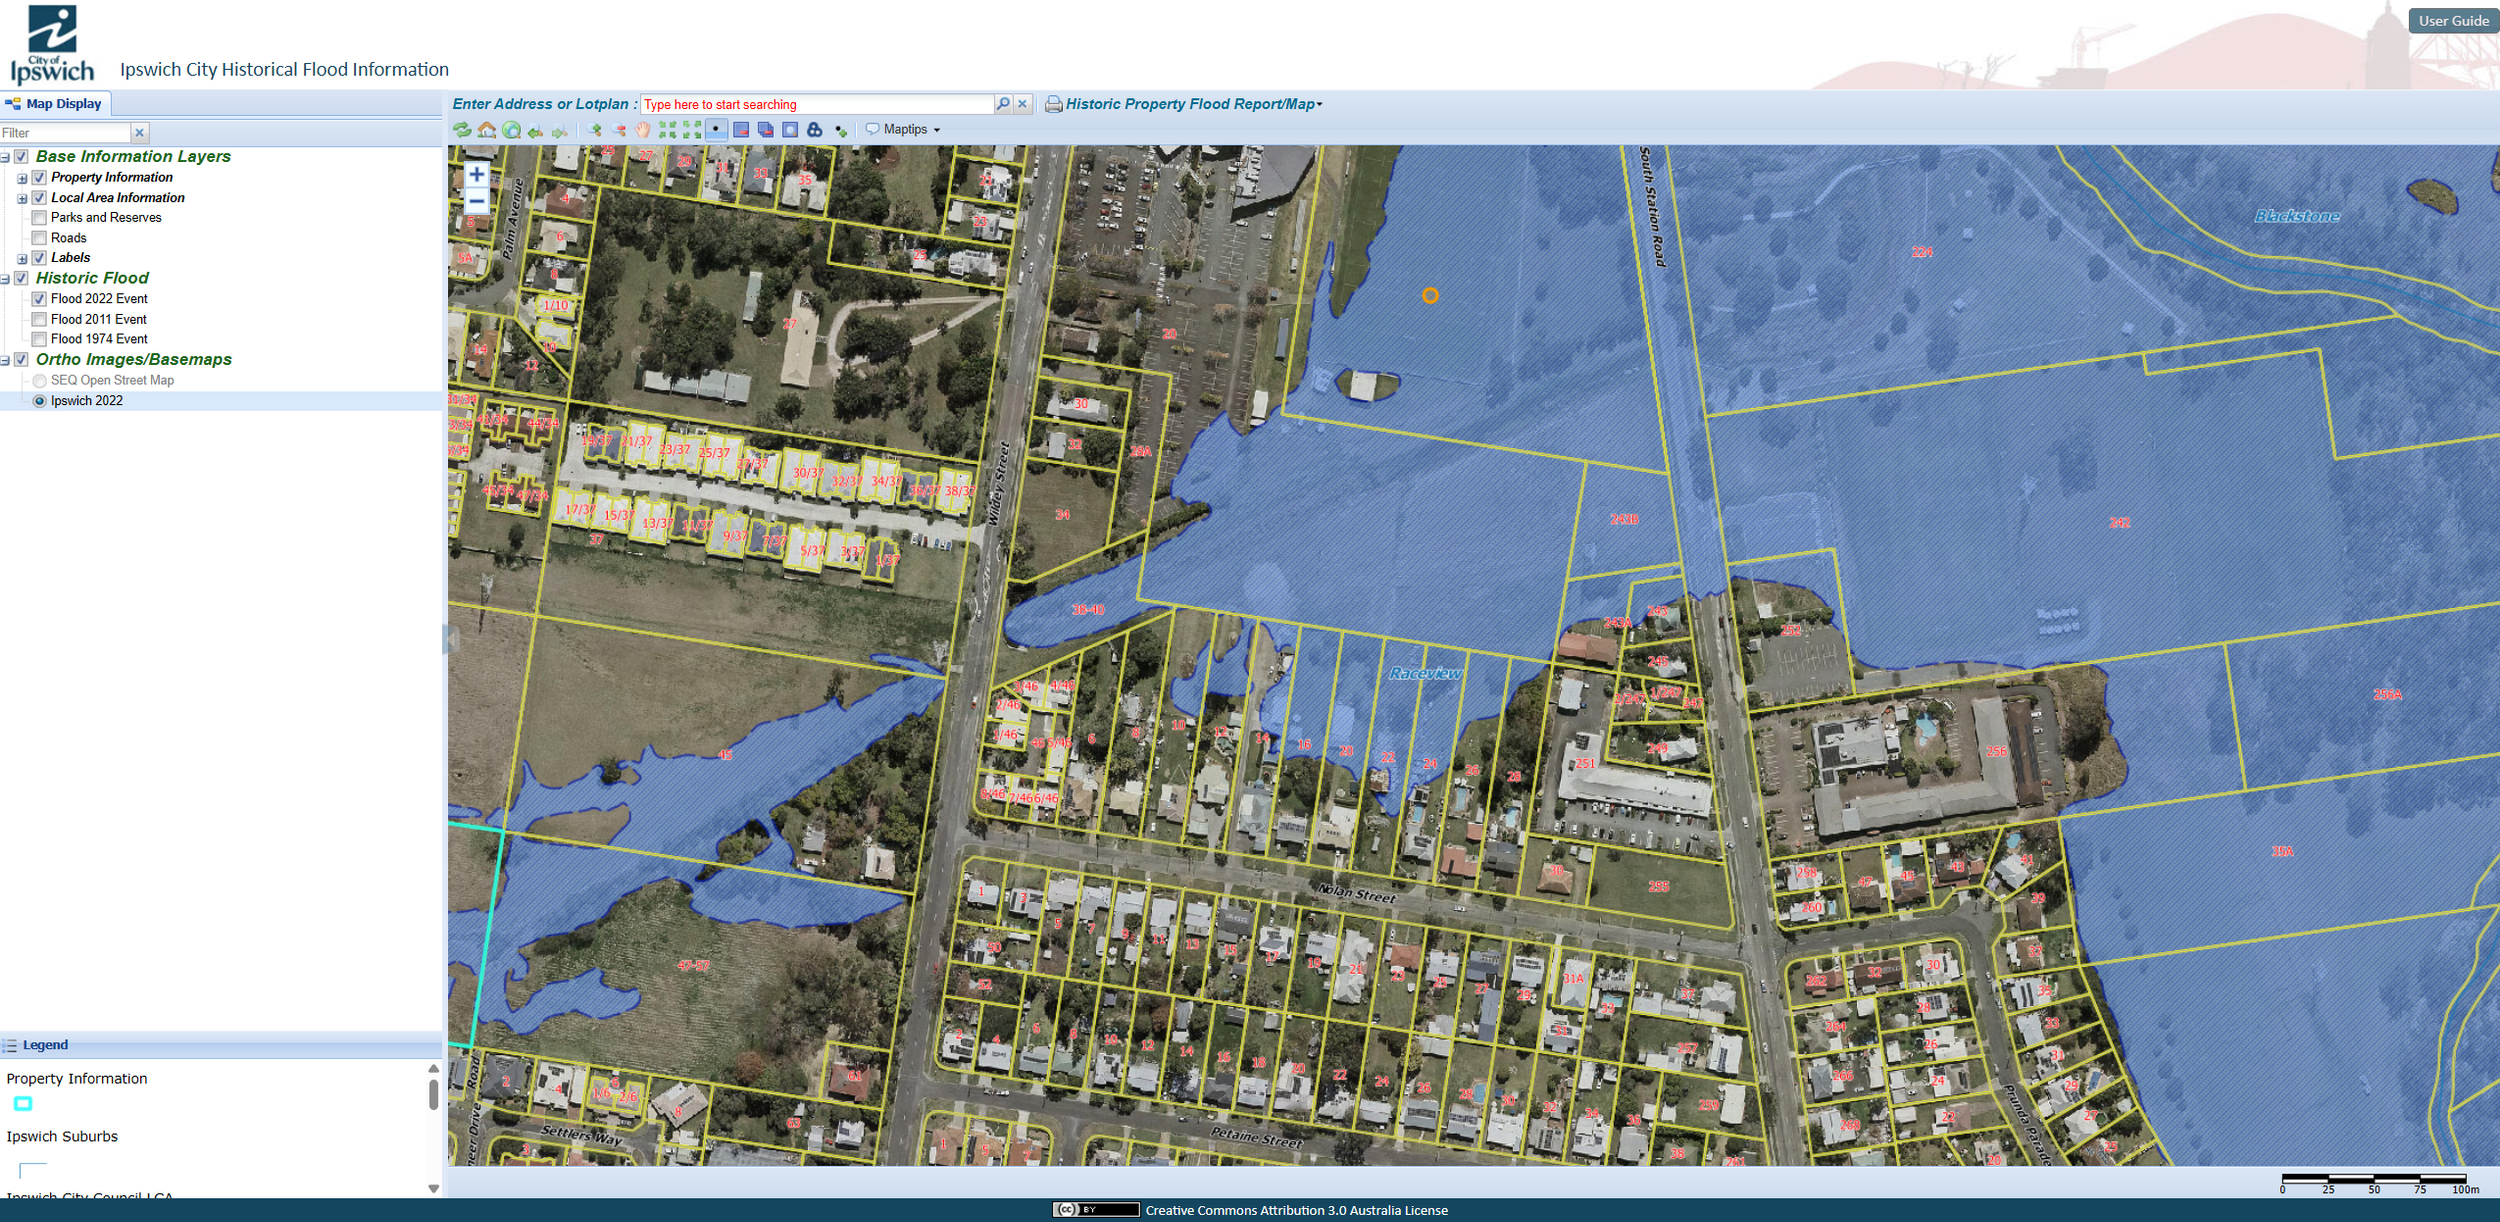The image size is (2500, 1222).
Task: Click the Ipswich Suburbs legend symbol
Action: pyautogui.click(x=33, y=1170)
